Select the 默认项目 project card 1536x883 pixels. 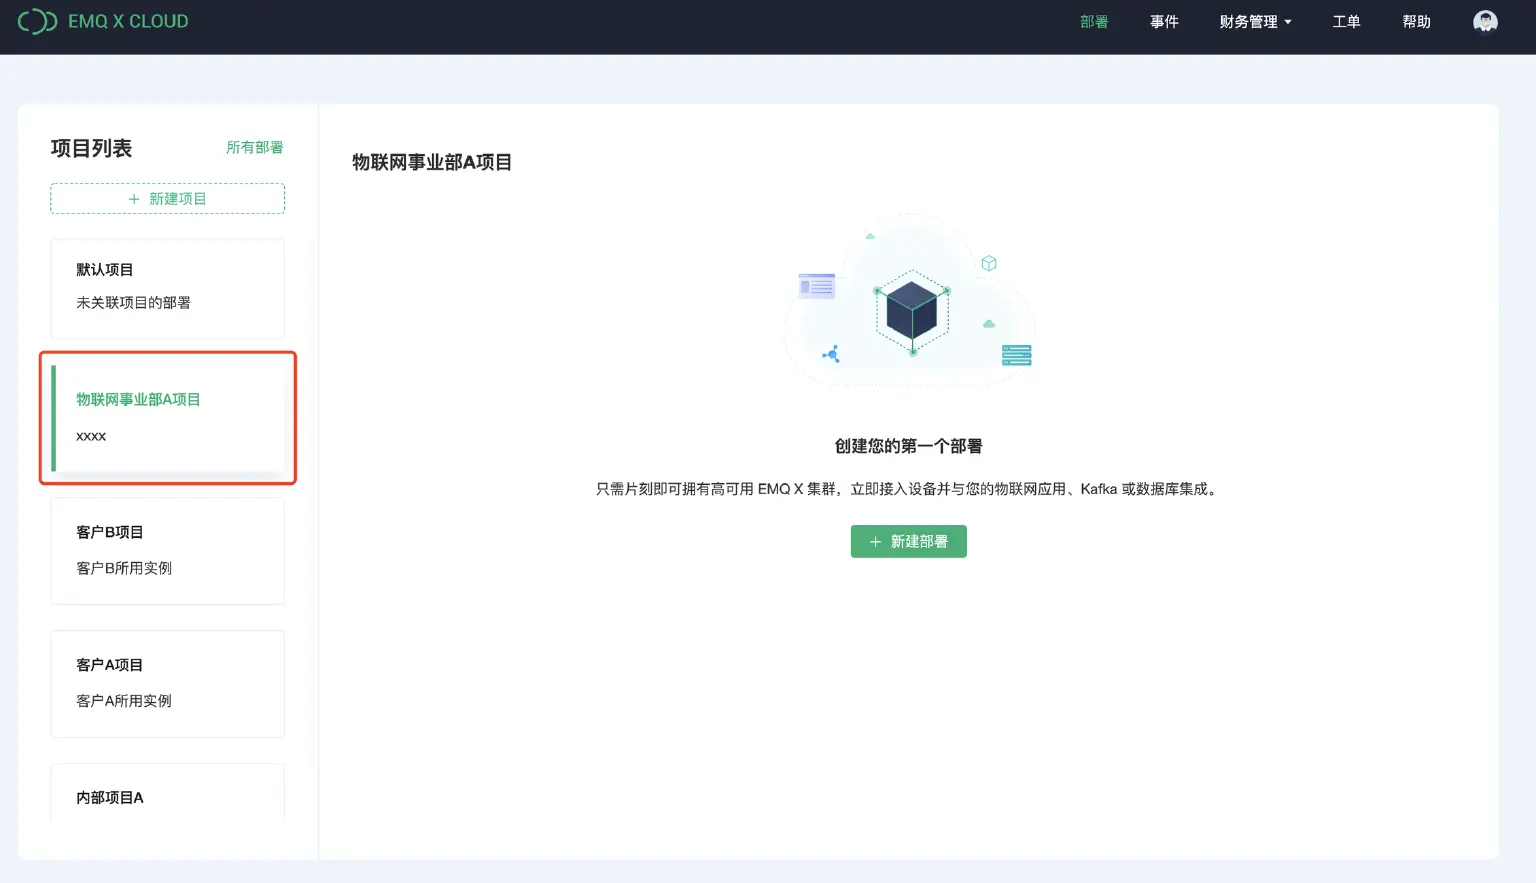[167, 288]
